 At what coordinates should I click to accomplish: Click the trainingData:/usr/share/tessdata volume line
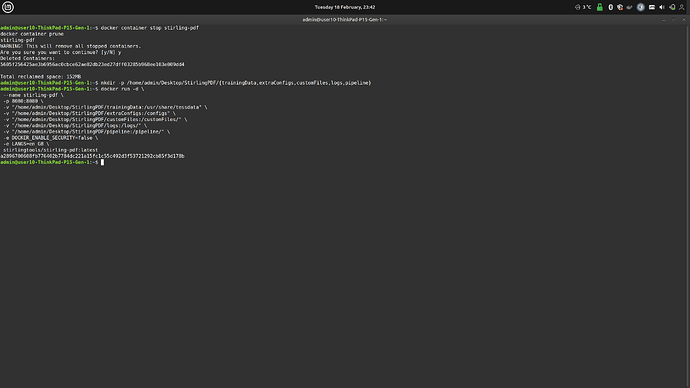(x=105, y=107)
